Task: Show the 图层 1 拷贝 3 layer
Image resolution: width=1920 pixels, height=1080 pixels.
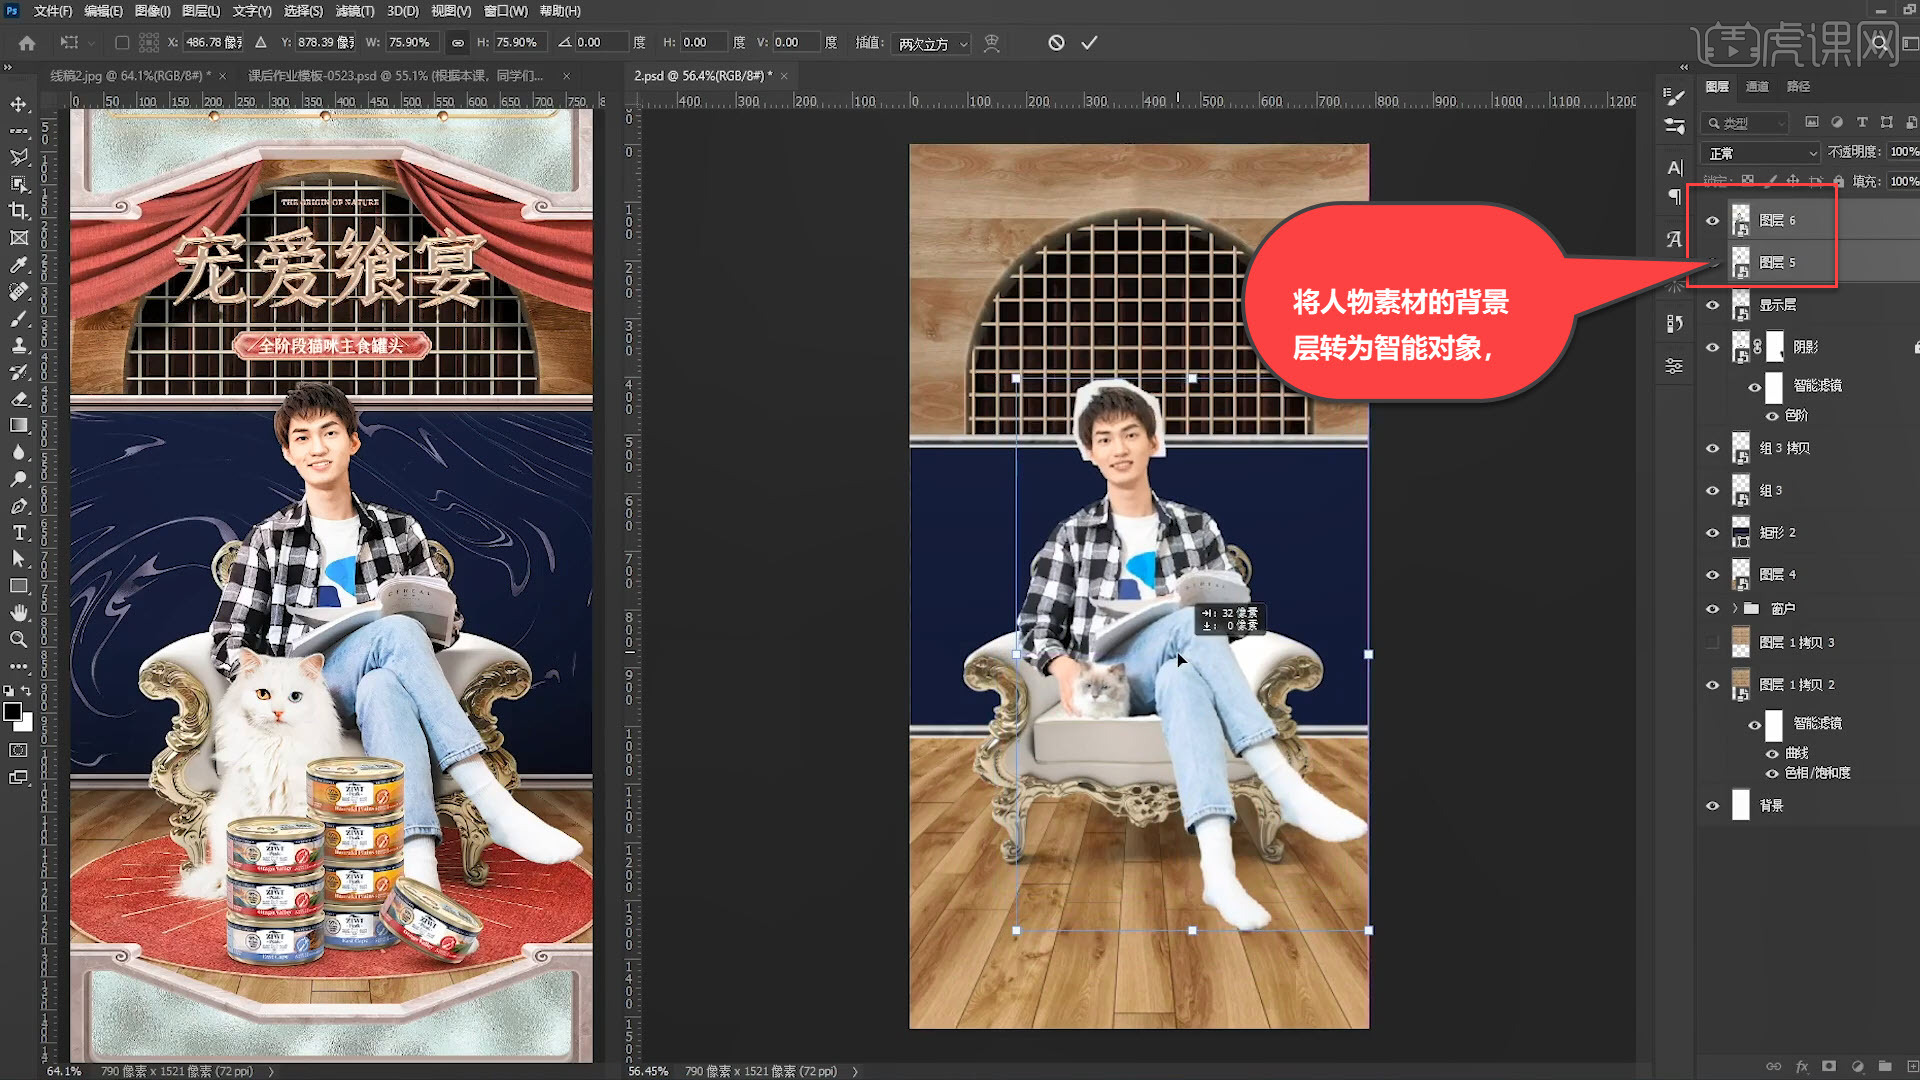Action: click(1712, 642)
